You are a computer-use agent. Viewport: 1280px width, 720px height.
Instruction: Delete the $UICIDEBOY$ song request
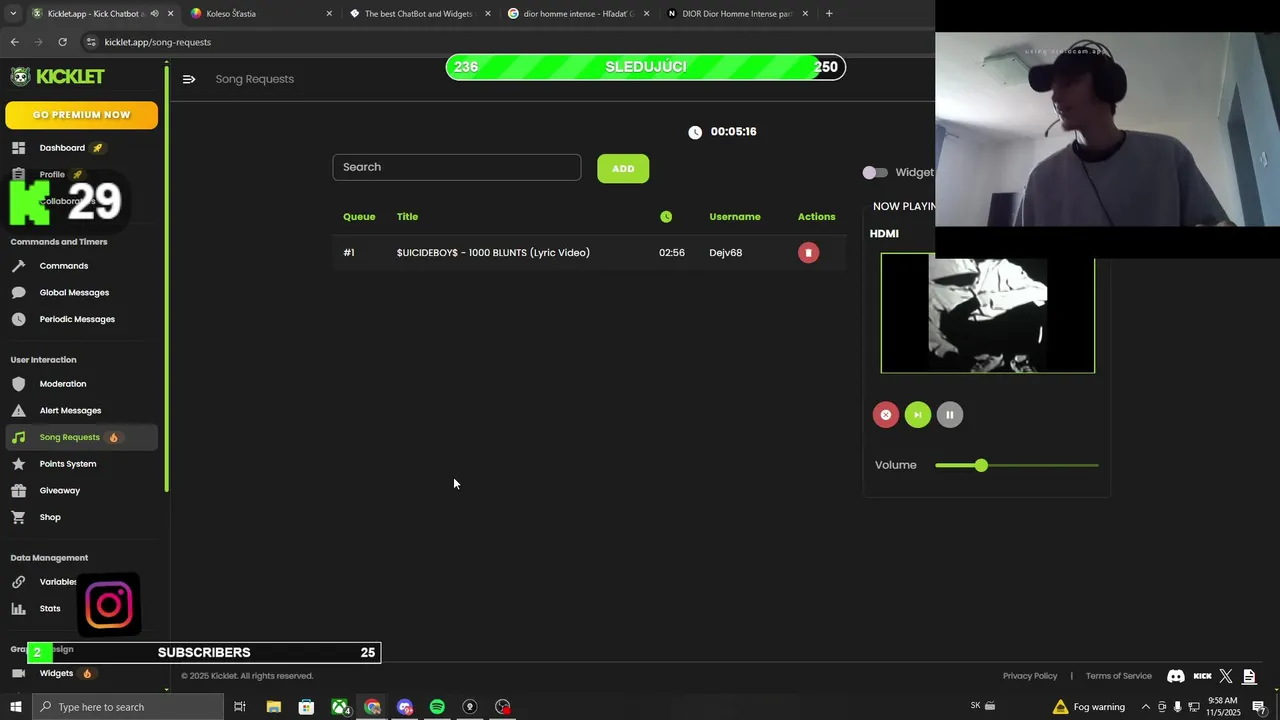click(808, 253)
